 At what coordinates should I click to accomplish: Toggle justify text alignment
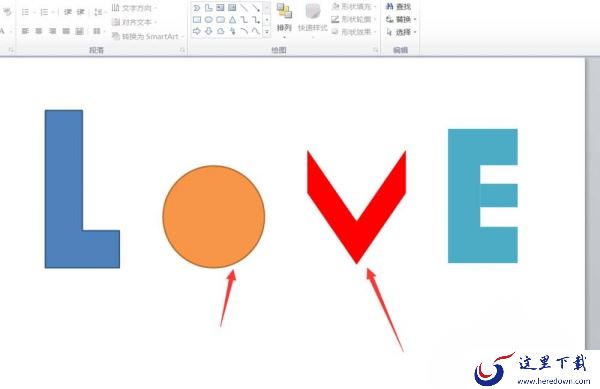coord(66,31)
